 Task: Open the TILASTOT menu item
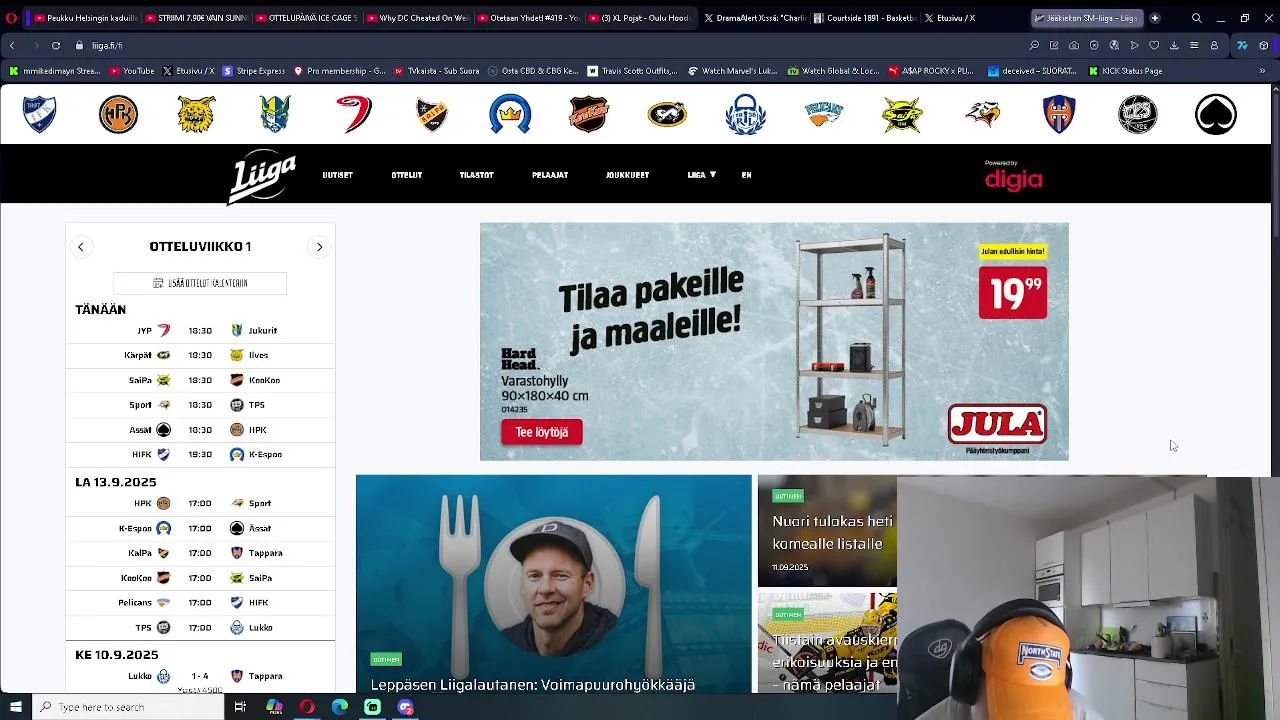476,175
